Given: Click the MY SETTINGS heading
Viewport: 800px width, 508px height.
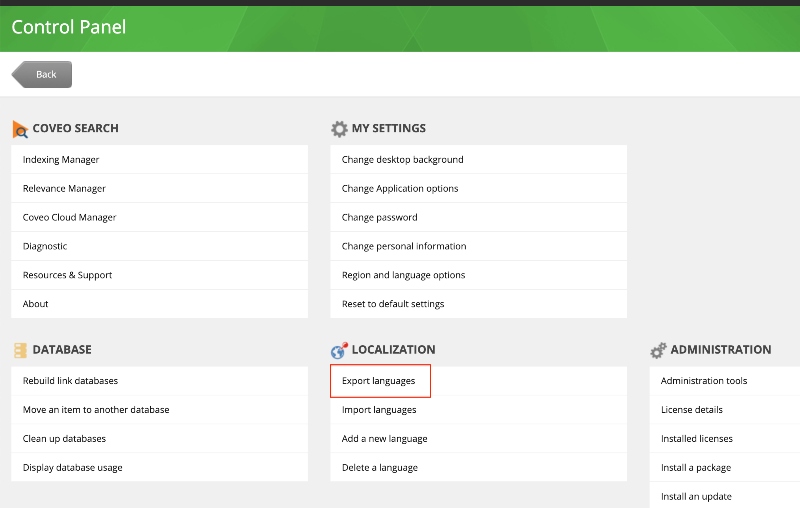Looking at the screenshot, I should [389, 129].
